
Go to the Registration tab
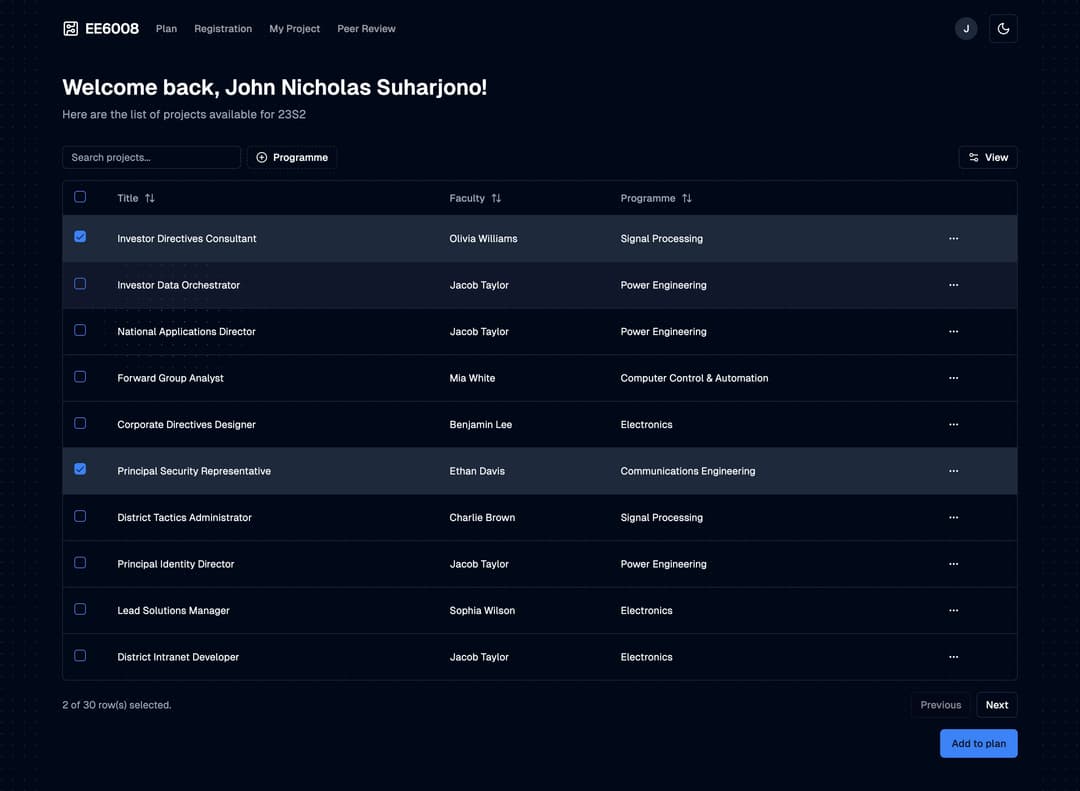coord(223,29)
